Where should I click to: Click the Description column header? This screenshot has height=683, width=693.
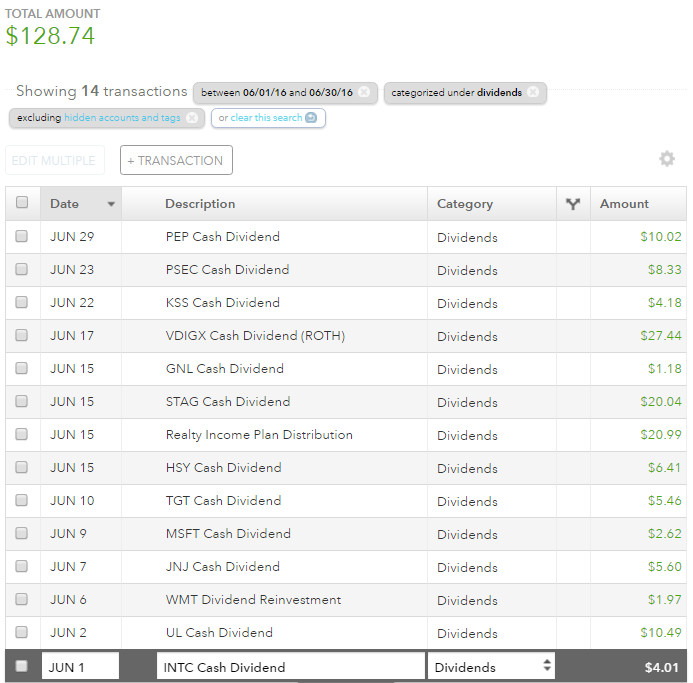200,204
